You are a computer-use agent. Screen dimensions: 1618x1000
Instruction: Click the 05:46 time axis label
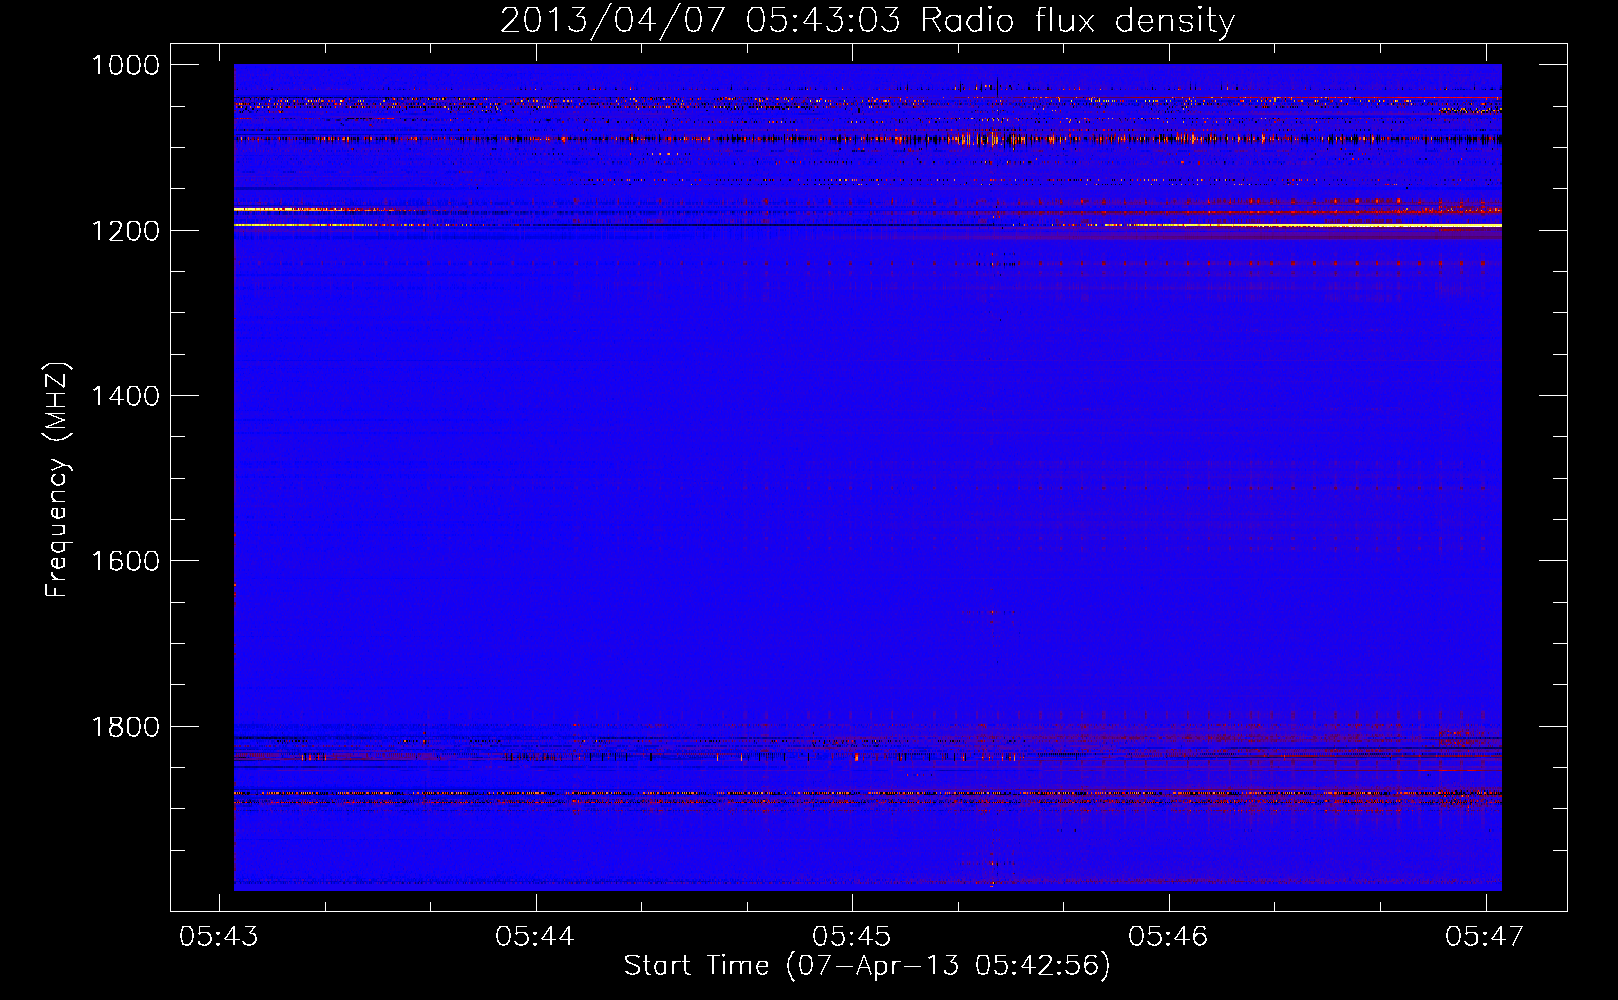pyautogui.click(x=1168, y=936)
